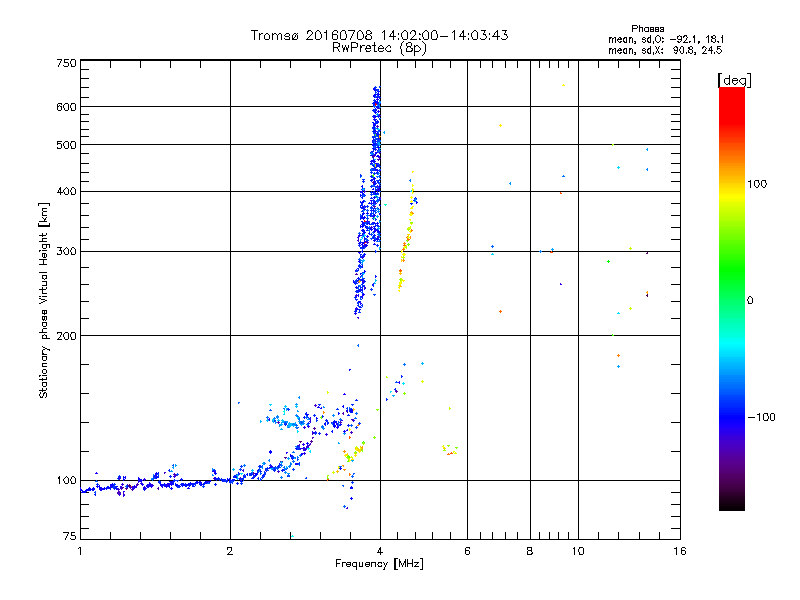The width and height of the screenshot is (800, 600).
Task: Click the y-axis tick label '600'
Action: [x=66, y=107]
